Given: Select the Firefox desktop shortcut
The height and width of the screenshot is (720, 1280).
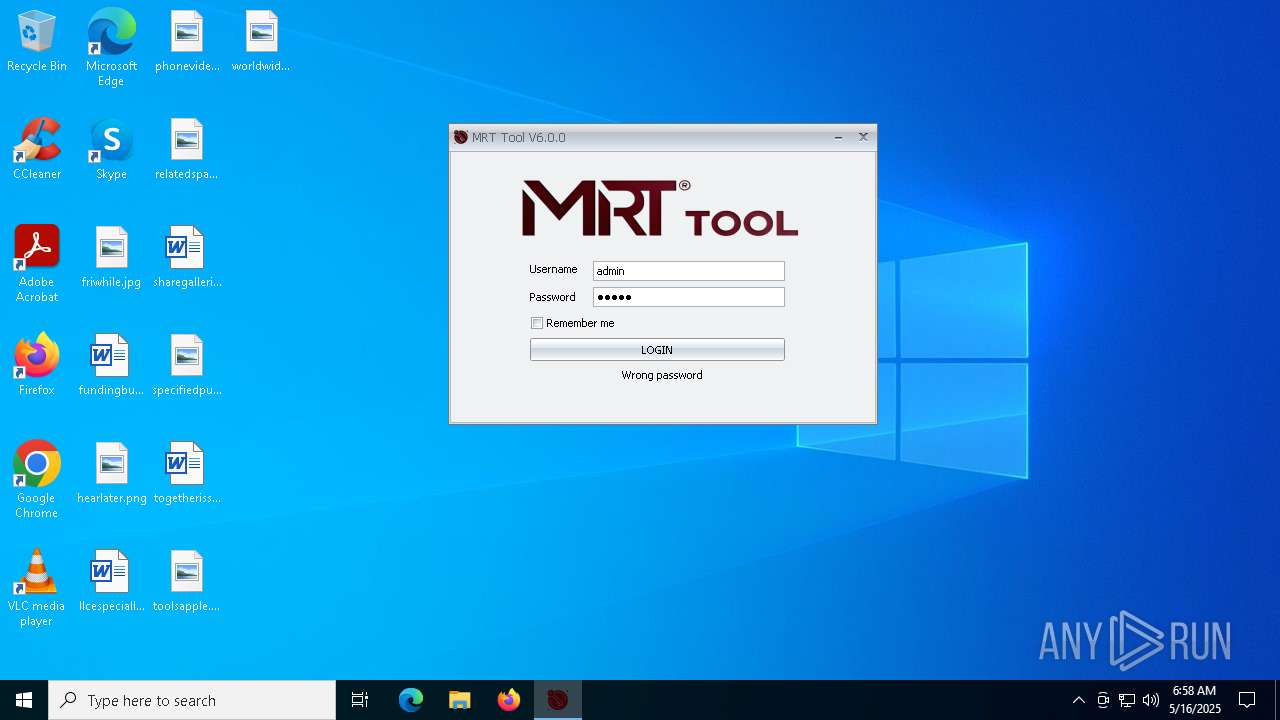Looking at the screenshot, I should [37, 366].
